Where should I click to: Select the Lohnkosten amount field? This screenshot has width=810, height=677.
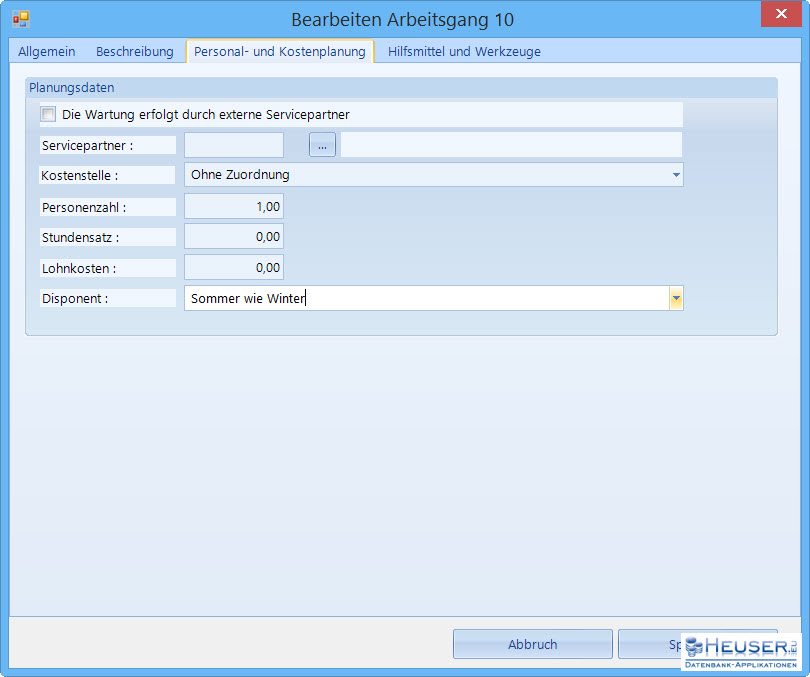(x=234, y=267)
